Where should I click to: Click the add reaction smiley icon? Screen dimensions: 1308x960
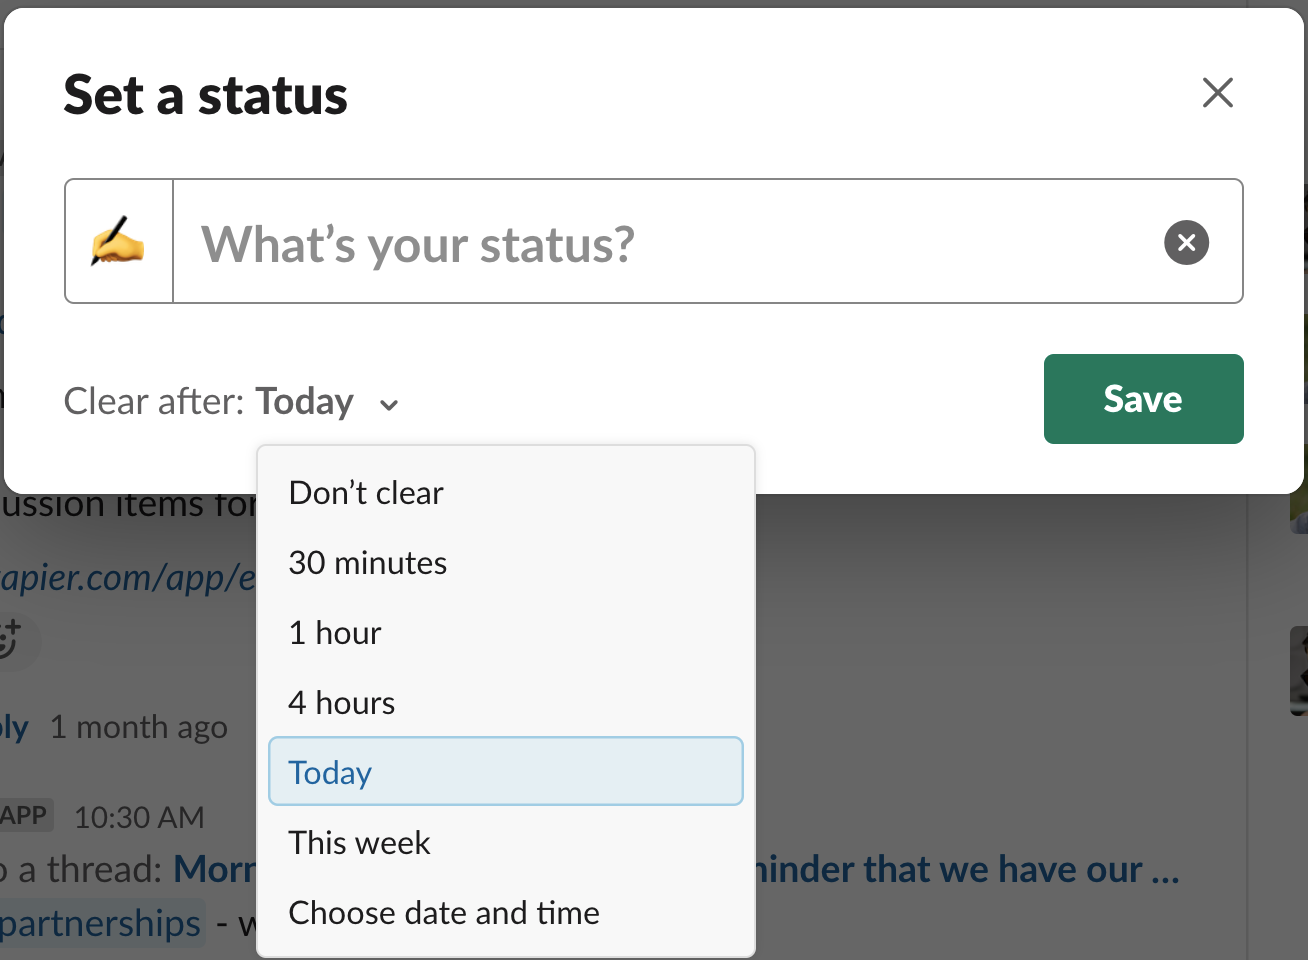point(10,639)
